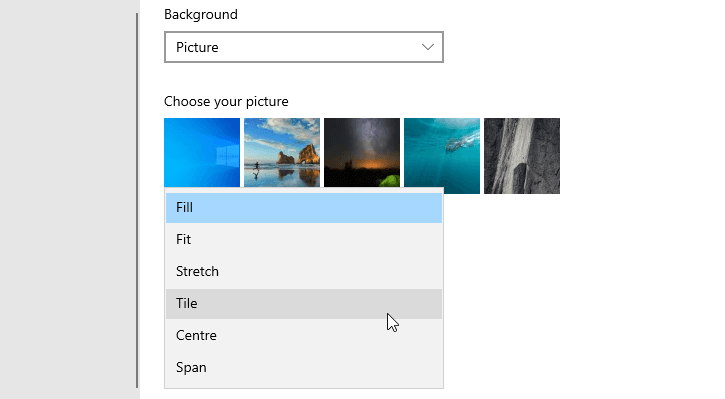The height and width of the screenshot is (399, 725).
Task: Open the Background Picture combo box
Action: 304,47
